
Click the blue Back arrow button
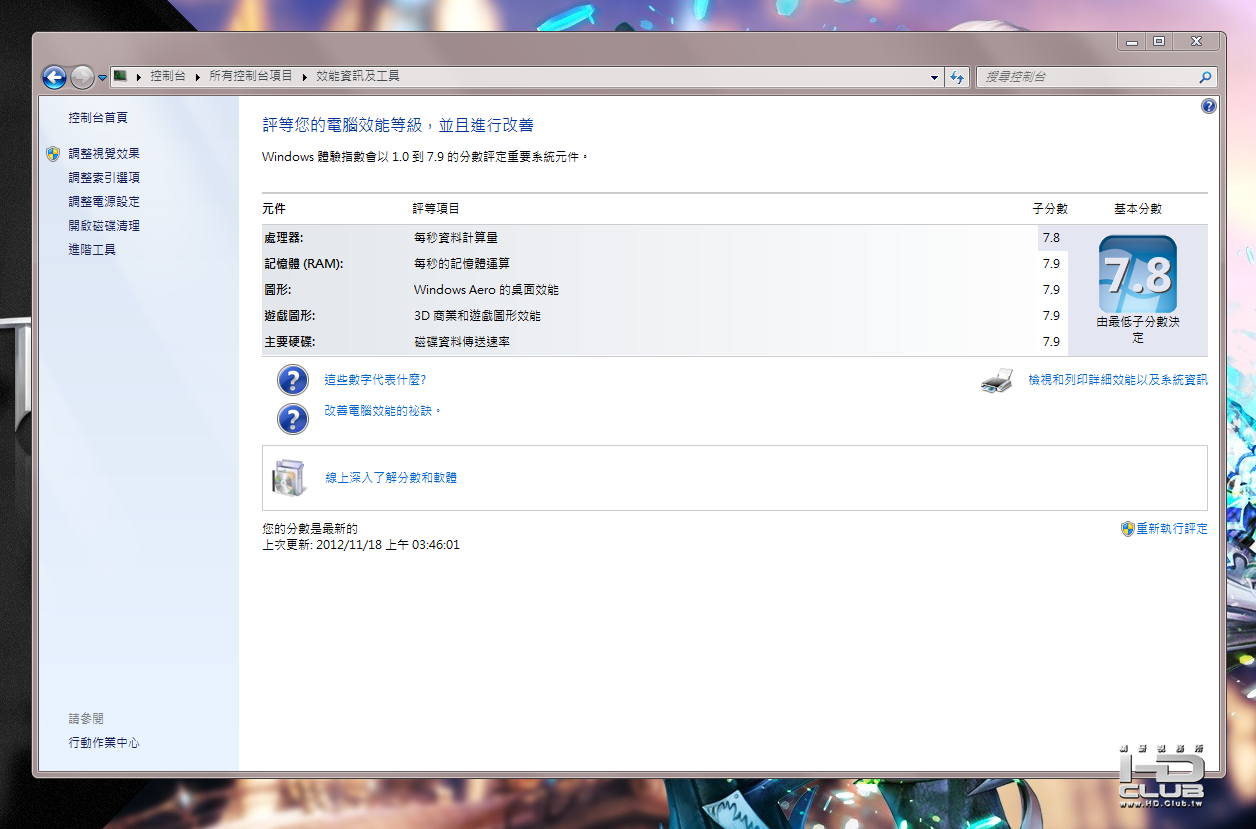[54, 76]
